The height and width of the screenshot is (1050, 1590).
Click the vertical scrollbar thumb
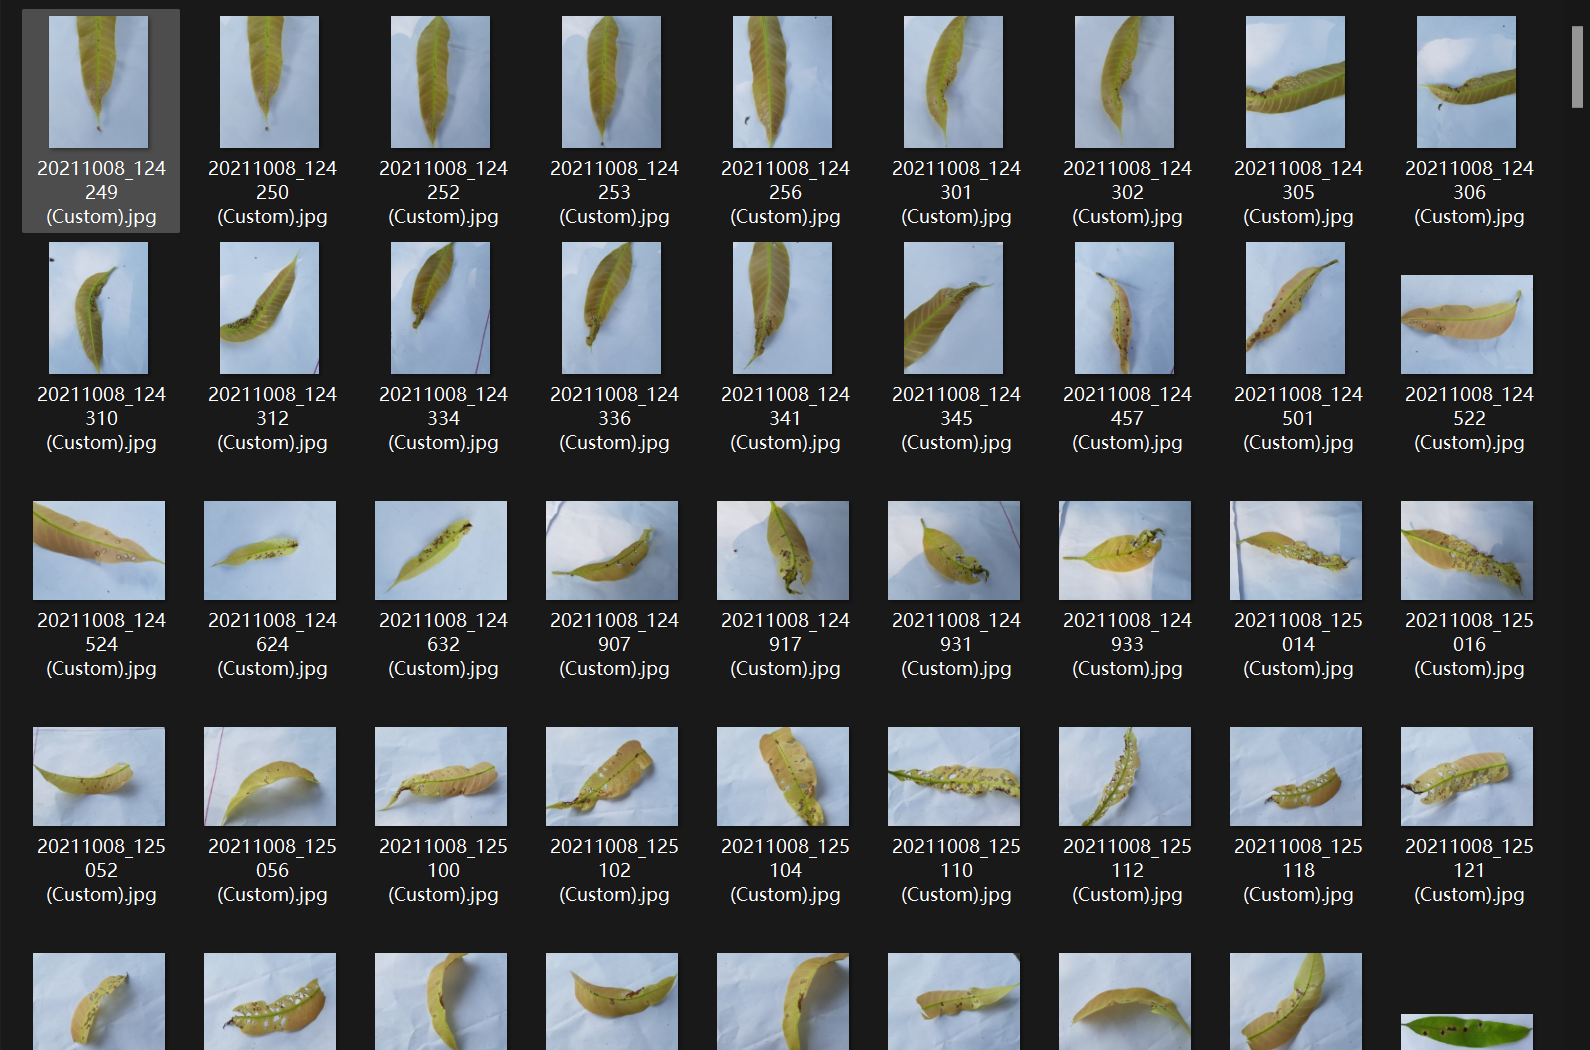[1577, 66]
